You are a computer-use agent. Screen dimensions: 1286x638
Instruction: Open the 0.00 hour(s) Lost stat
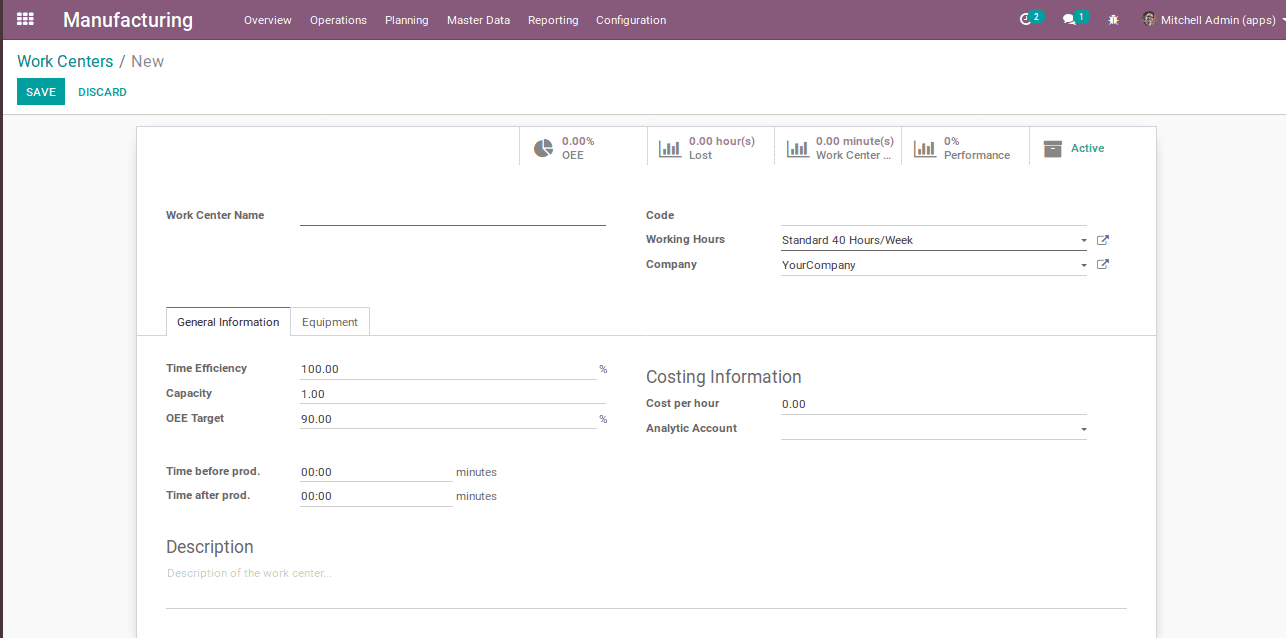point(711,146)
